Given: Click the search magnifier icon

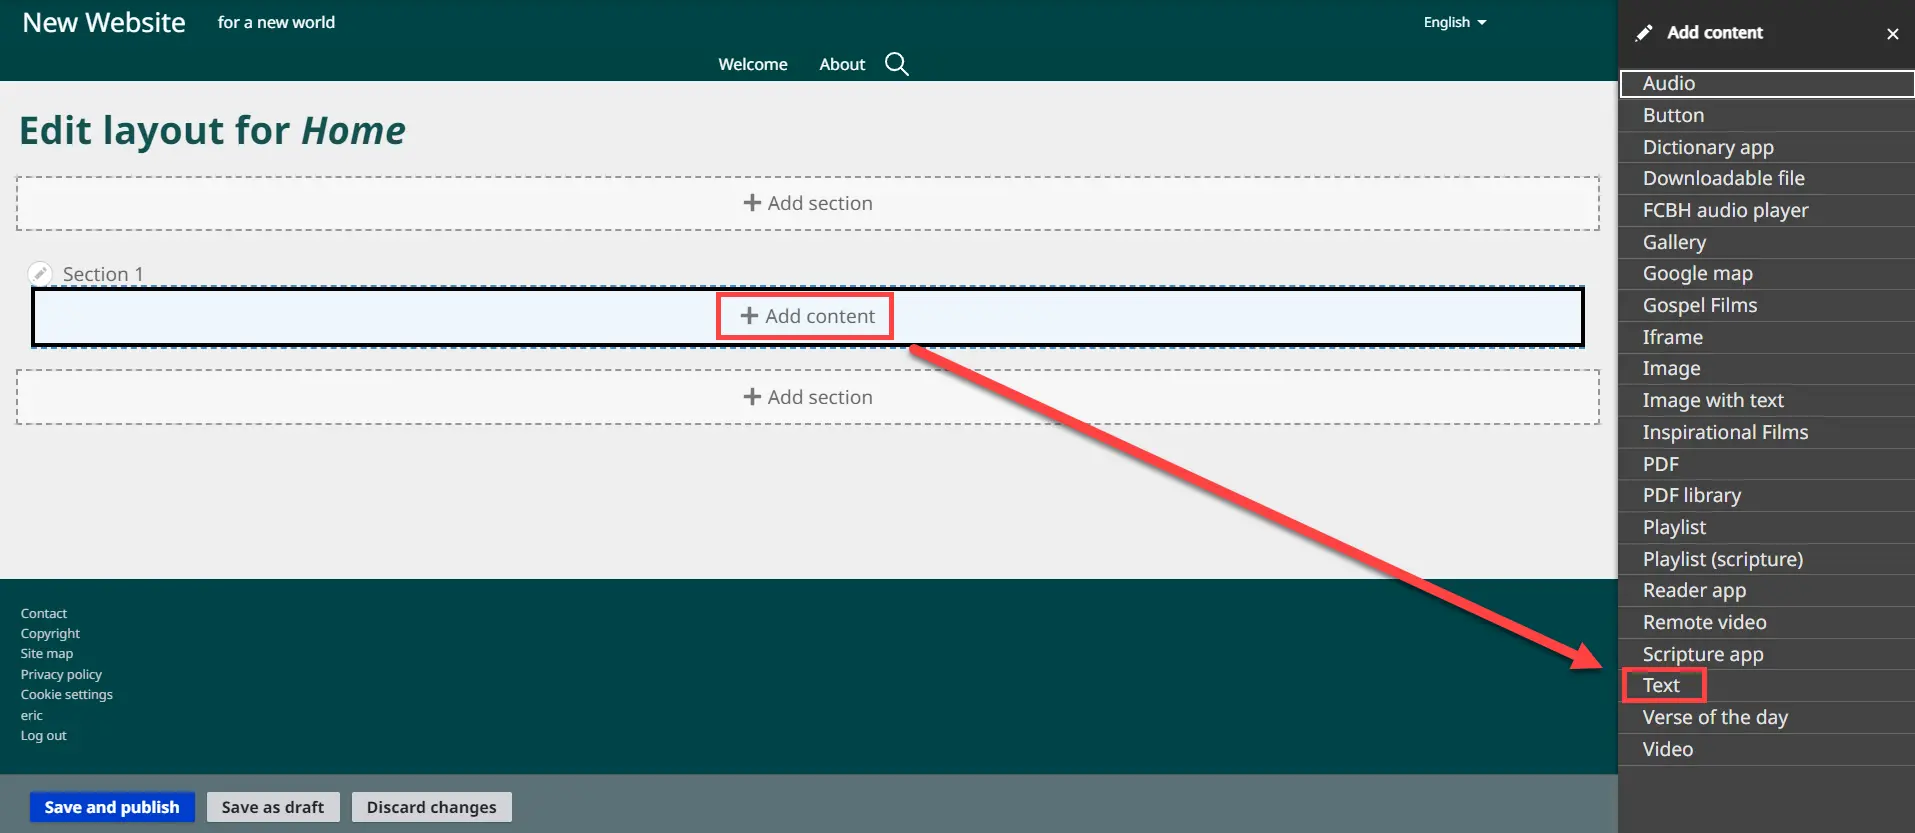Looking at the screenshot, I should coord(896,64).
